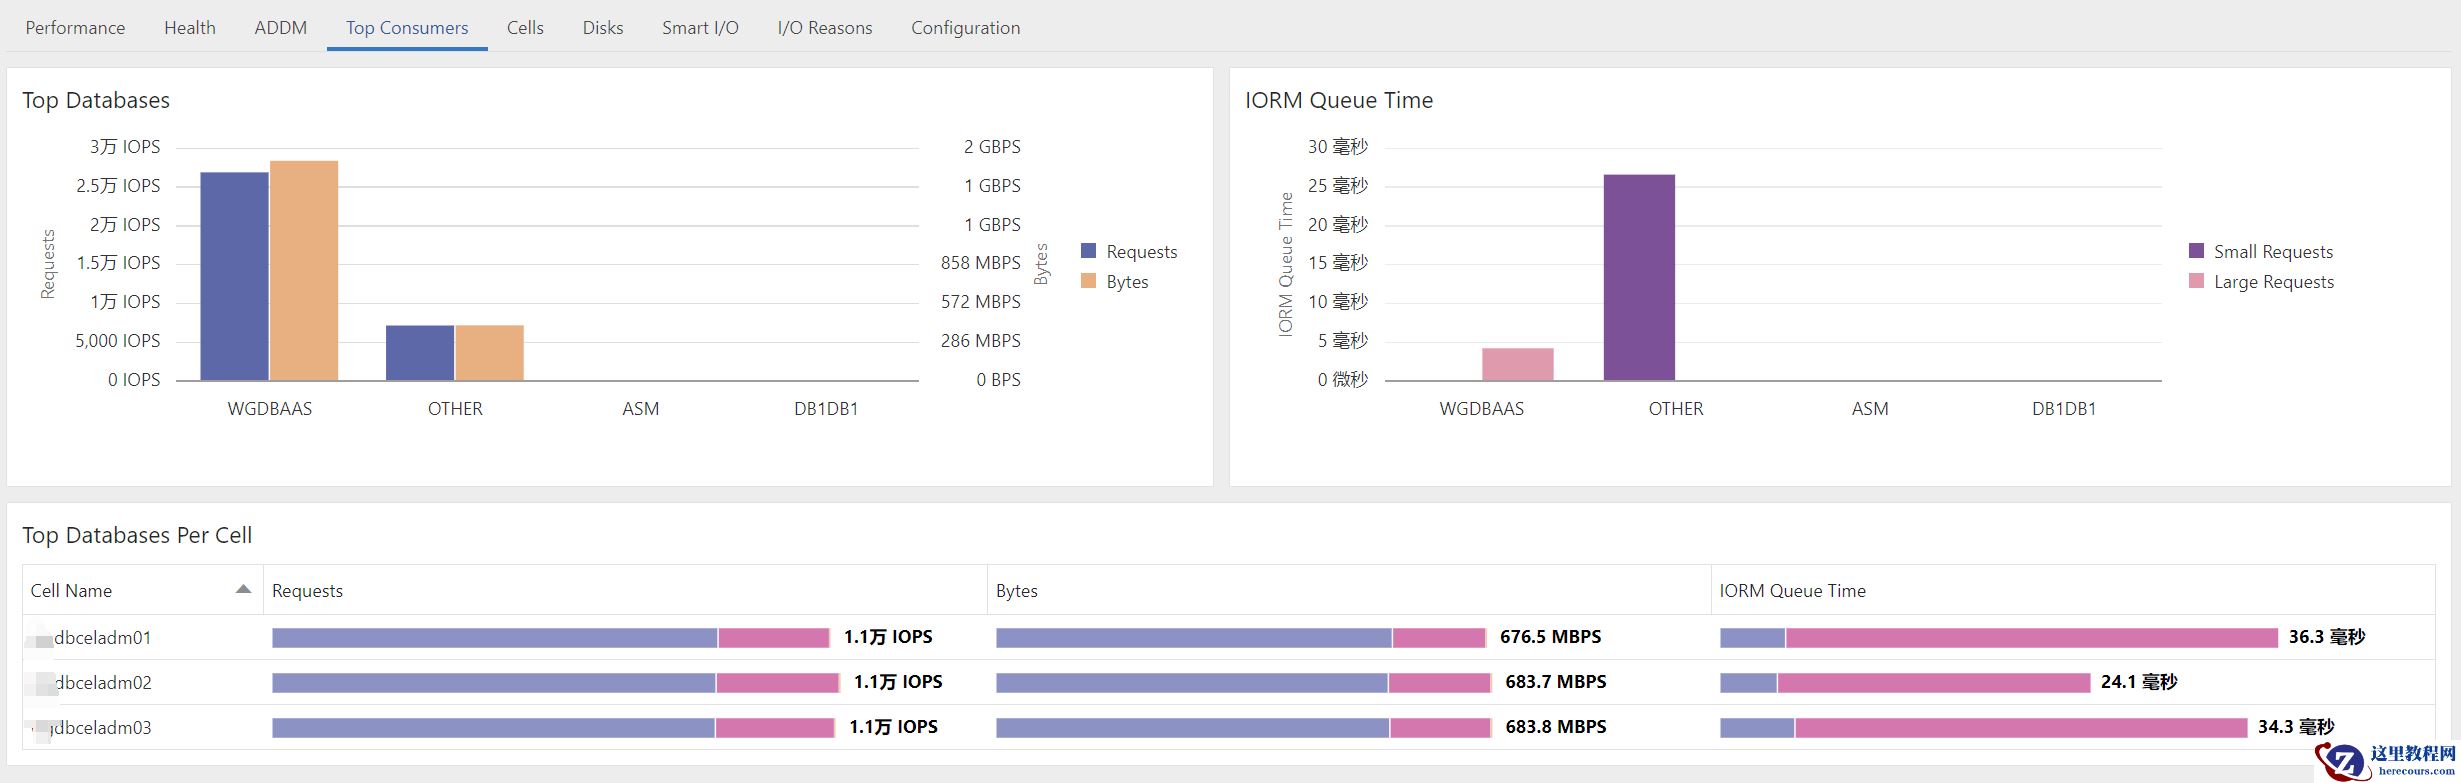Image resolution: width=2461 pixels, height=783 pixels.
Task: Click the dbceladm03 683.8 MBPS bytes bar
Action: (1243, 728)
